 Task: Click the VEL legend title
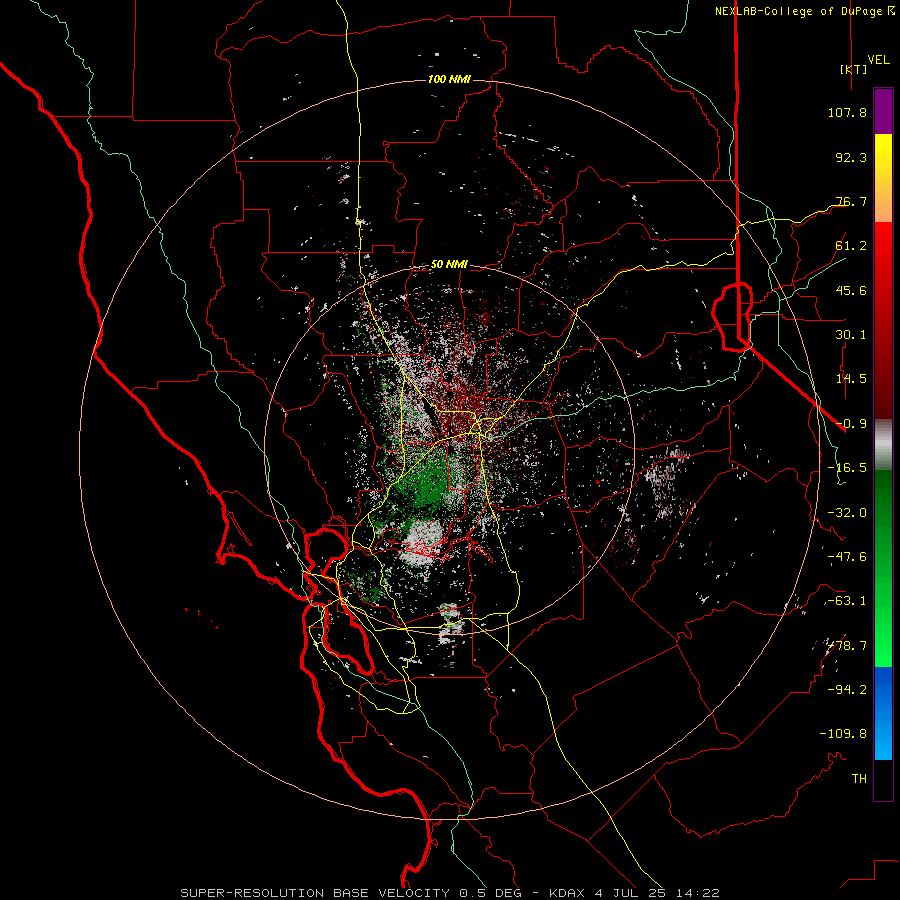coord(878,59)
